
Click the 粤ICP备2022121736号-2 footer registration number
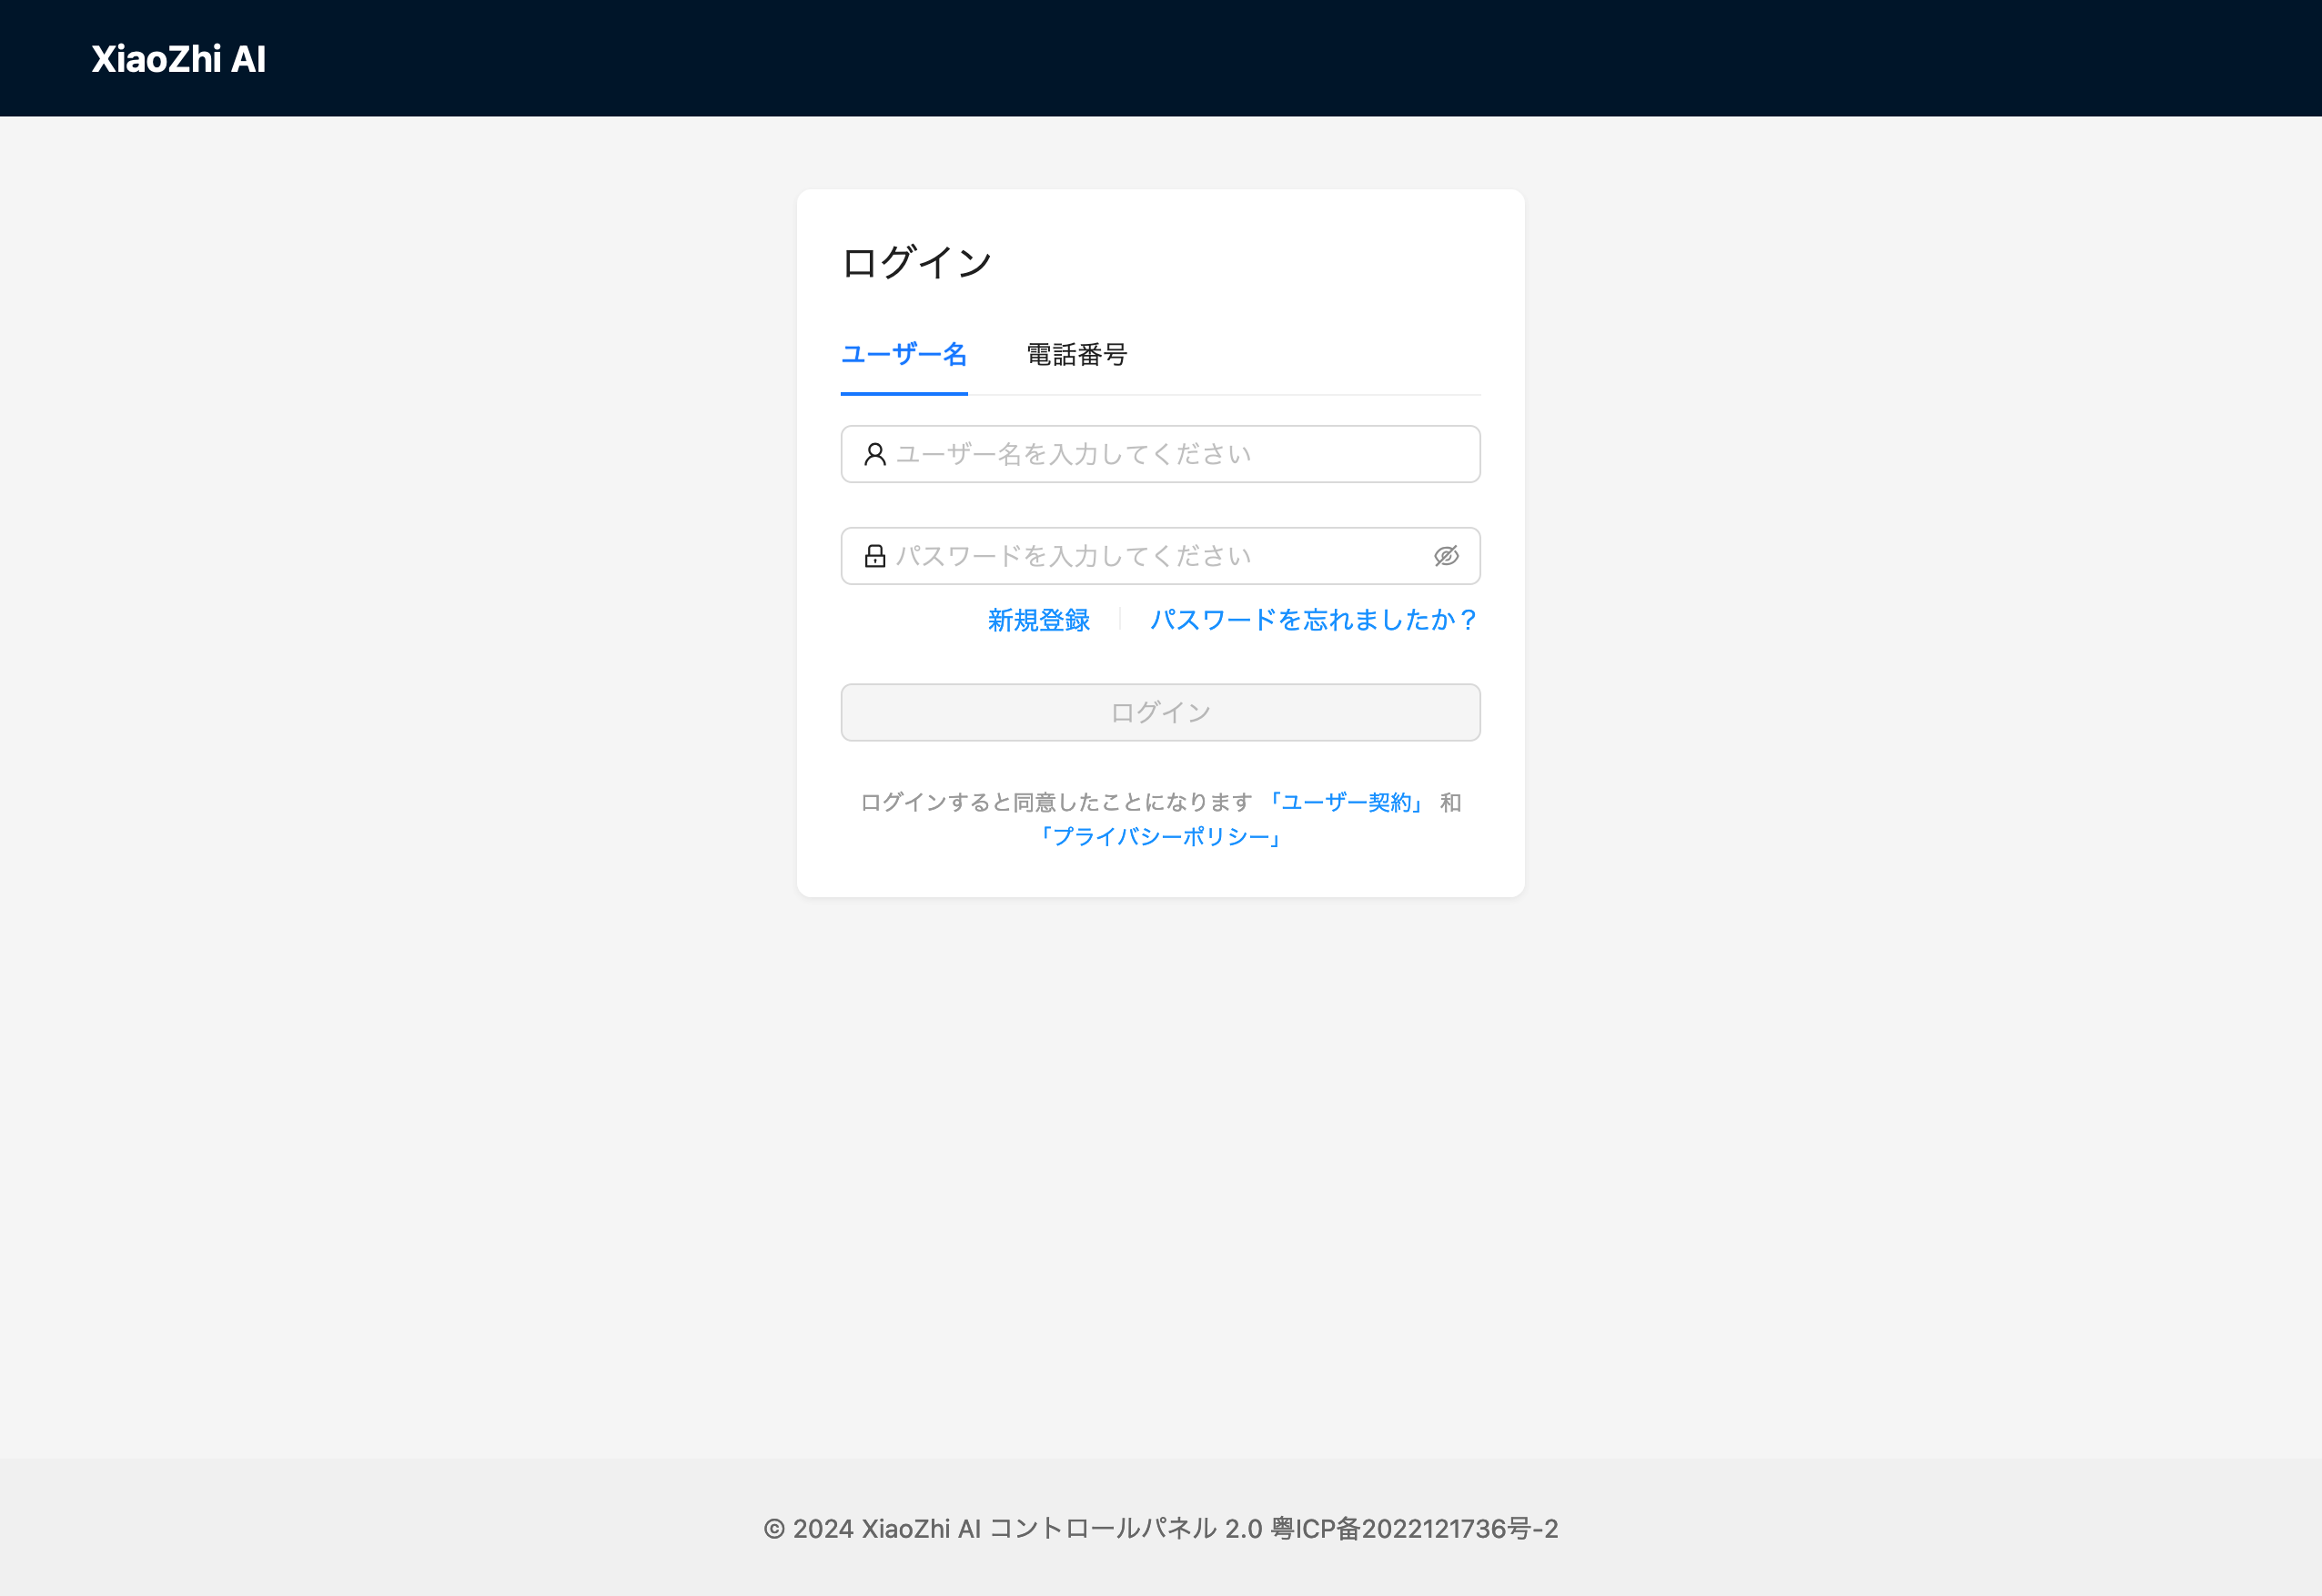pos(1414,1529)
